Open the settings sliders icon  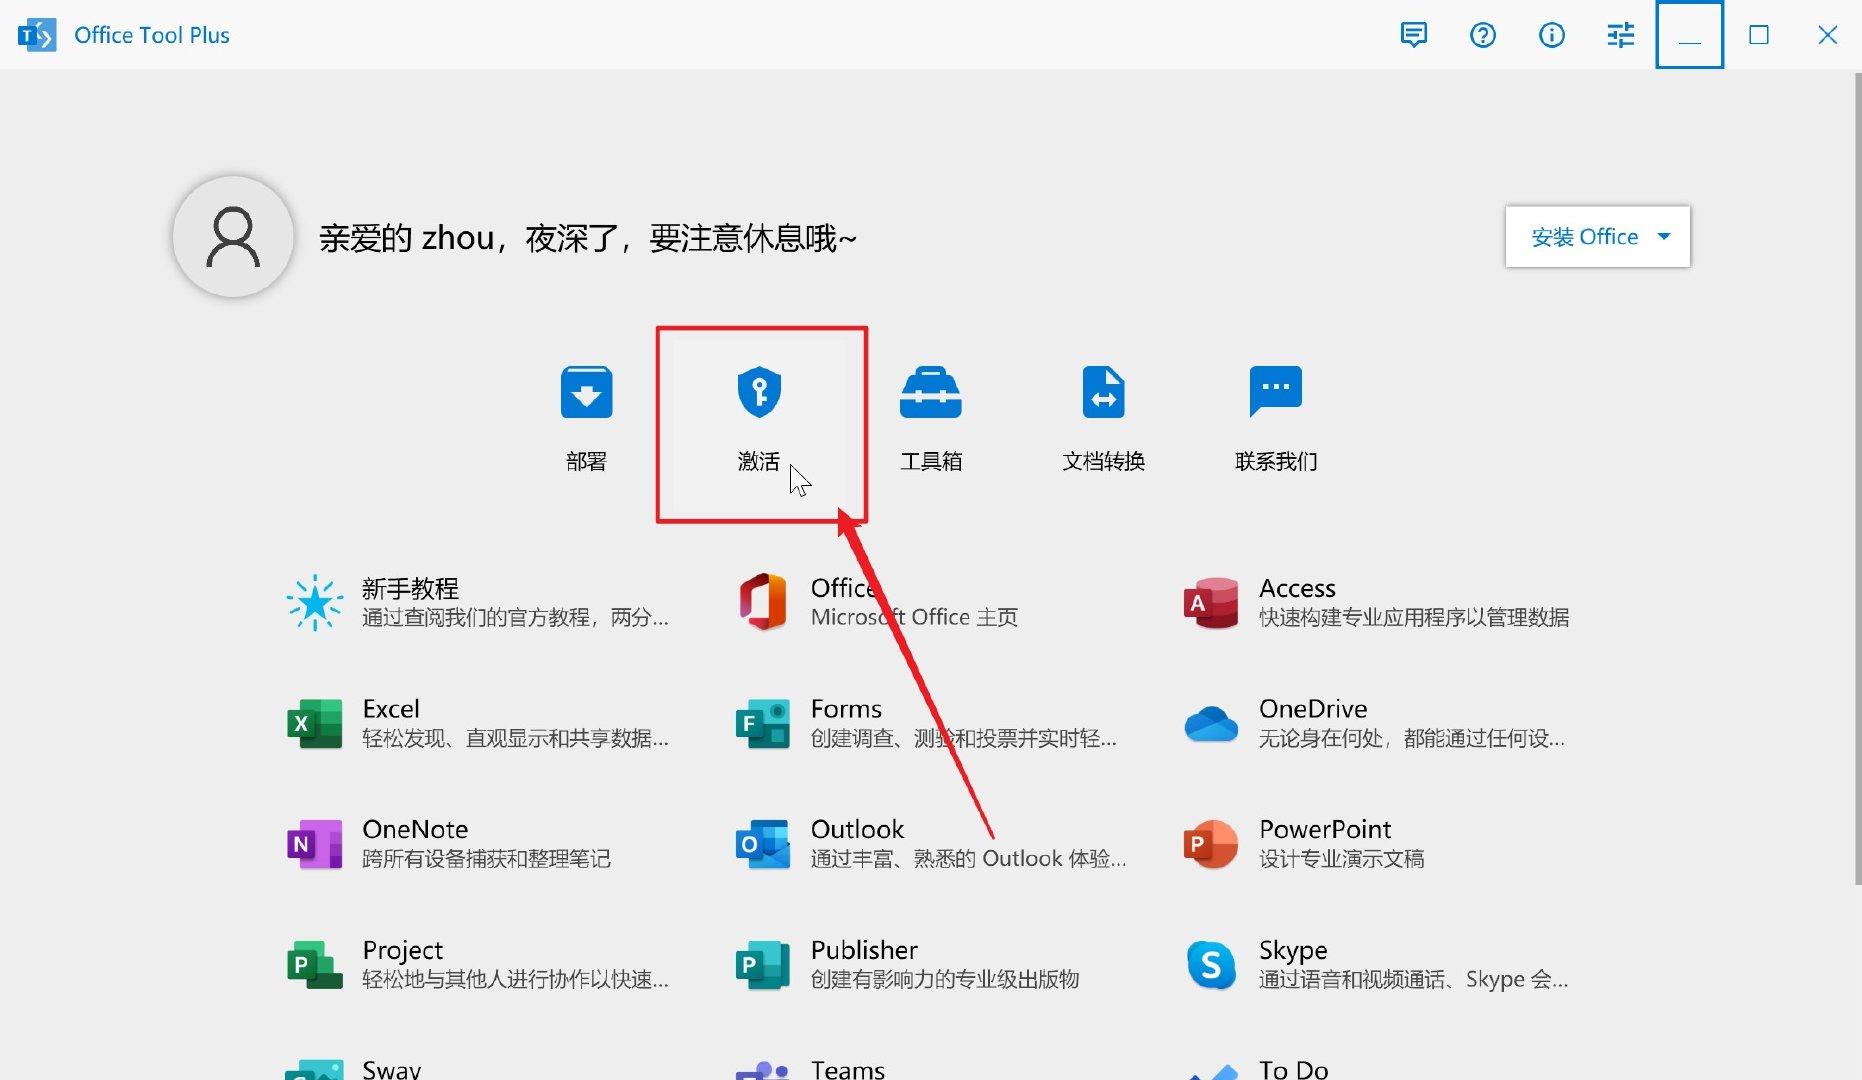(x=1620, y=35)
